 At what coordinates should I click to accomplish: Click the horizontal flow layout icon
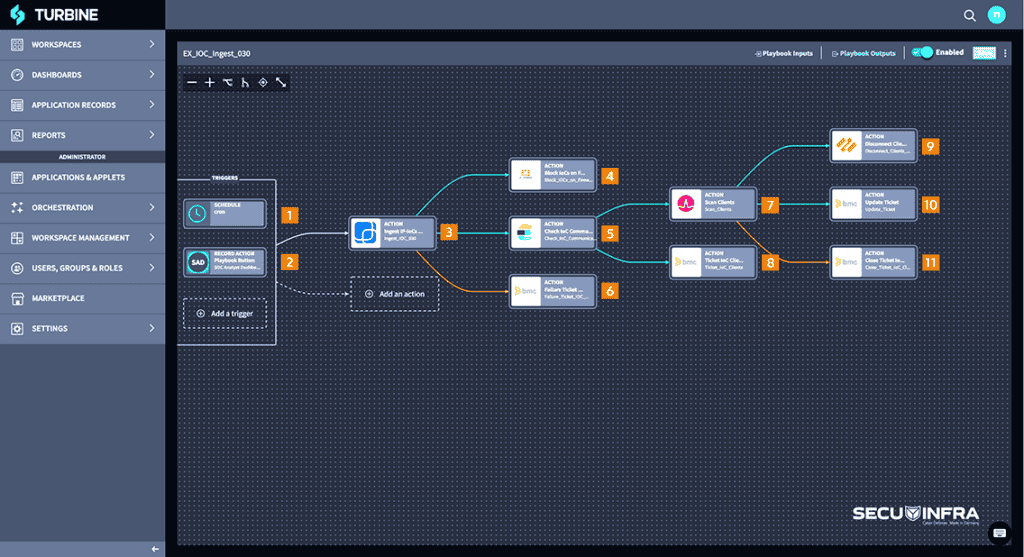point(227,82)
